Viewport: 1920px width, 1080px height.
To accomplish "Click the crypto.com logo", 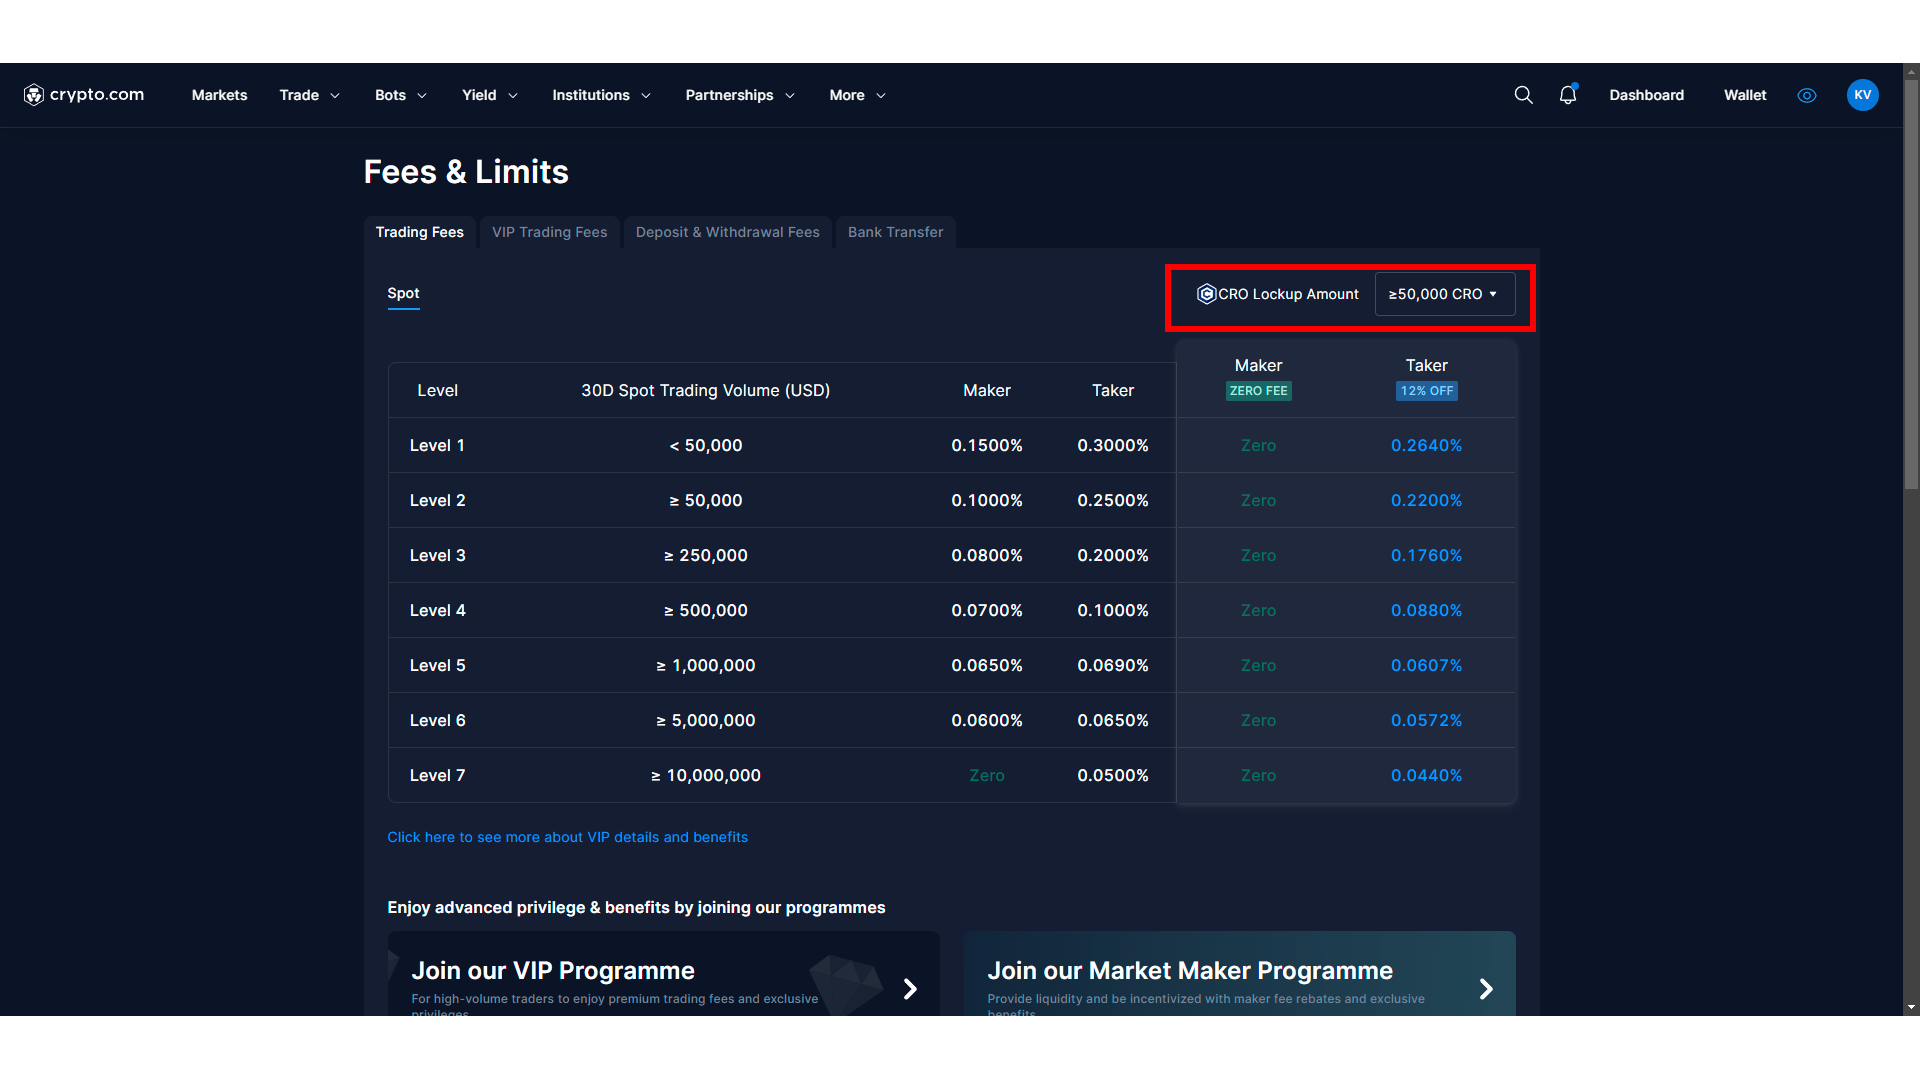I will (x=84, y=95).
